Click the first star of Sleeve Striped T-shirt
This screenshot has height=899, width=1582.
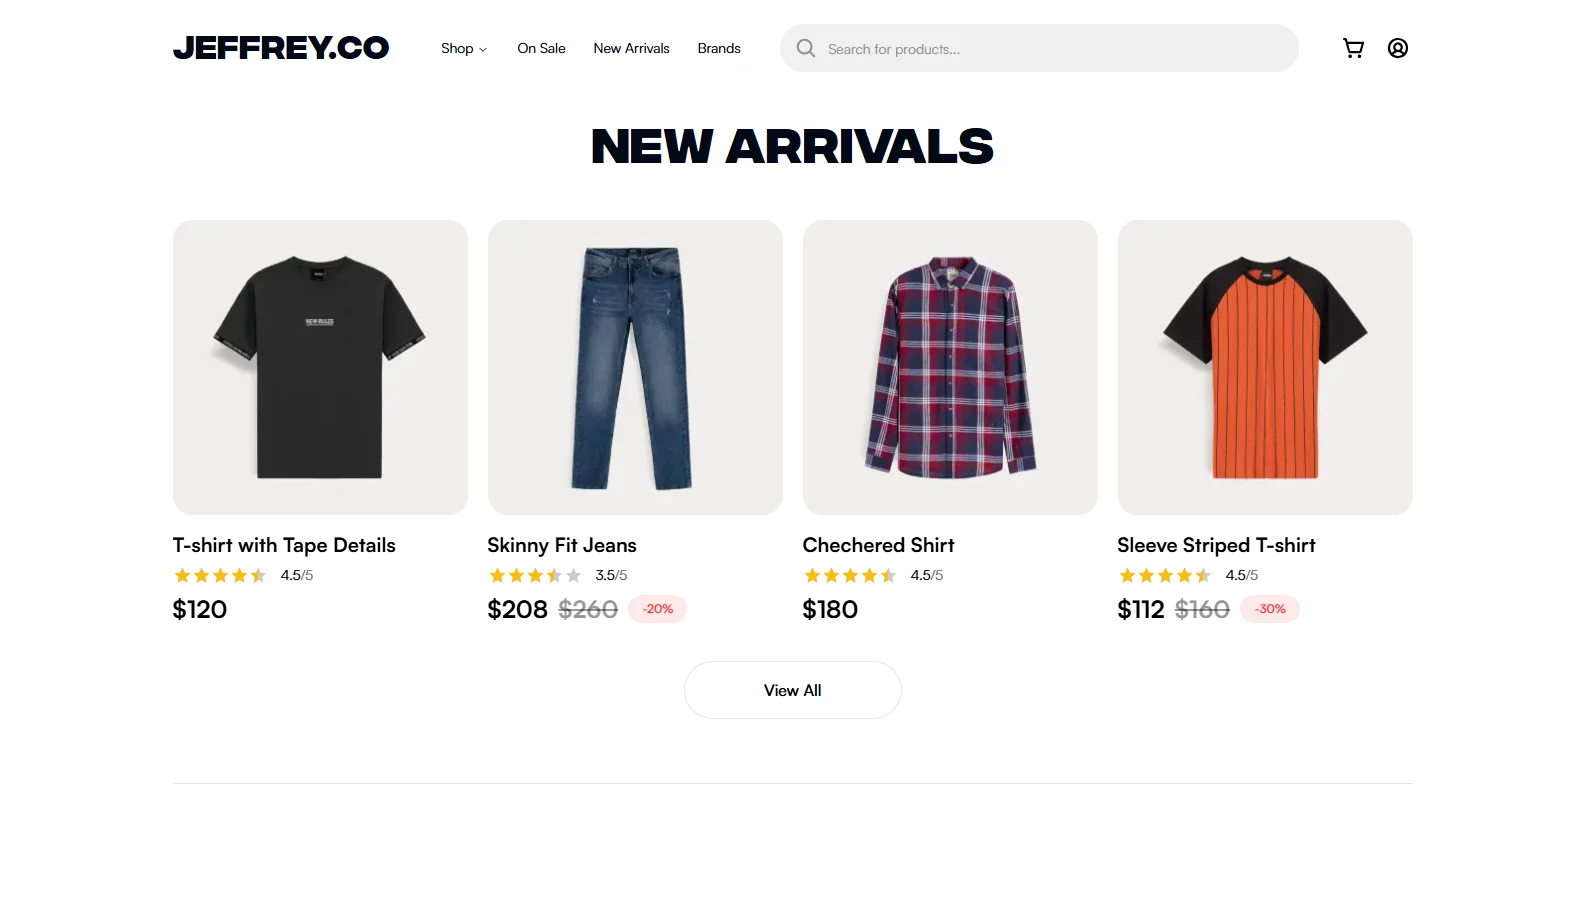click(1126, 575)
